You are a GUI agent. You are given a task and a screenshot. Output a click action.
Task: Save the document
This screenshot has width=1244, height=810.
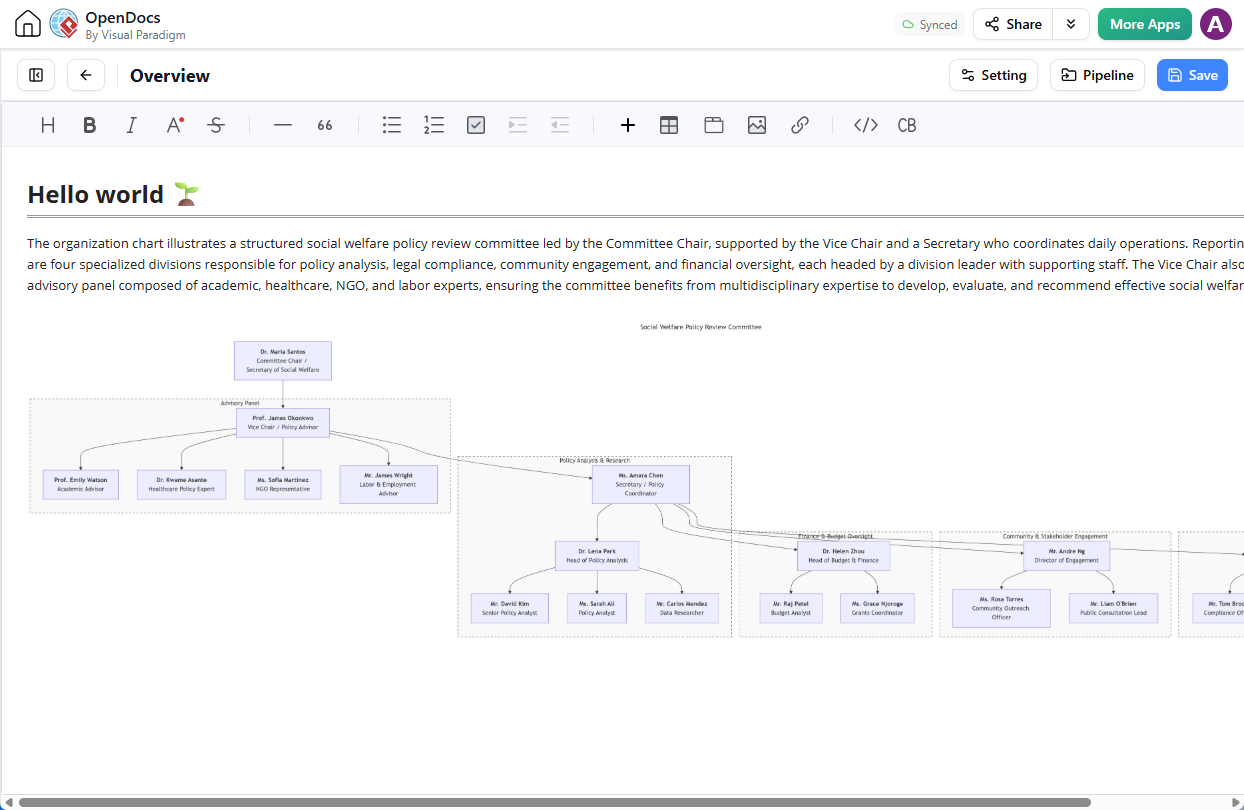point(1192,75)
